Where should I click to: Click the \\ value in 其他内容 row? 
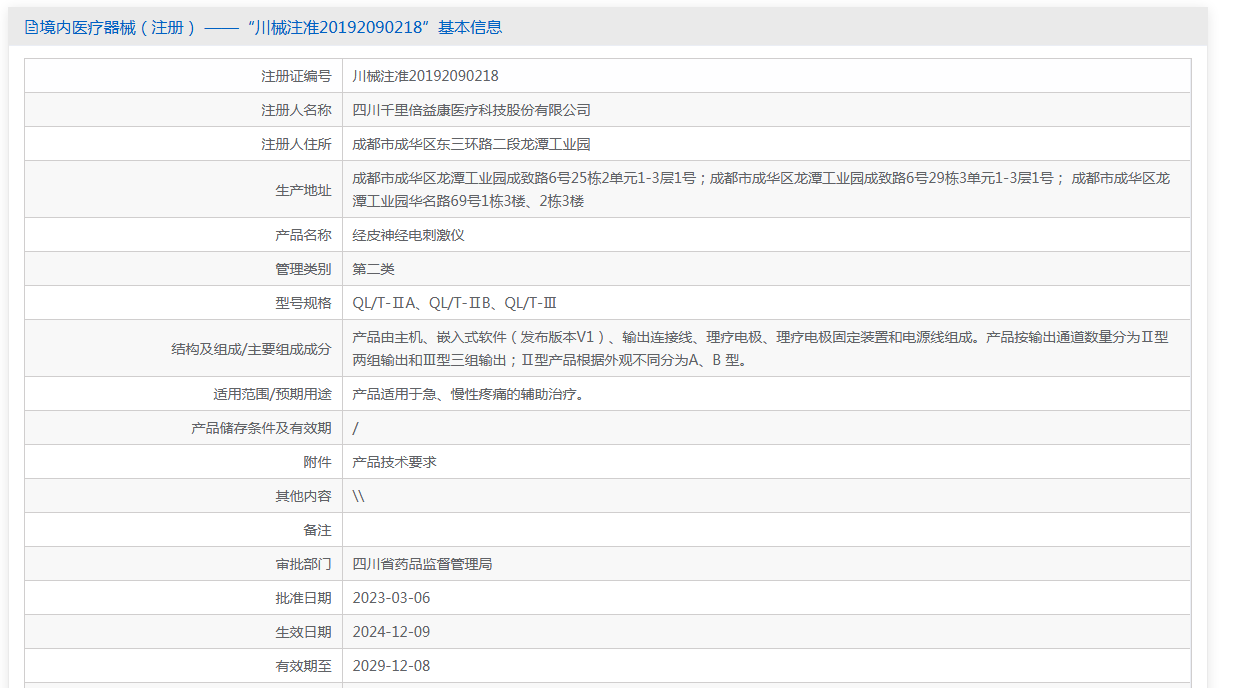click(x=358, y=496)
